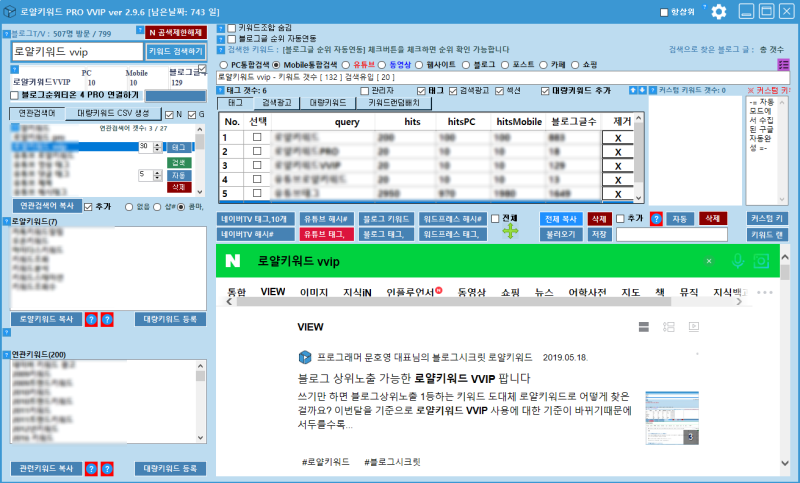800x483 pixels.
Task: Click 연관검색어 복사 button
Action: [47, 206]
